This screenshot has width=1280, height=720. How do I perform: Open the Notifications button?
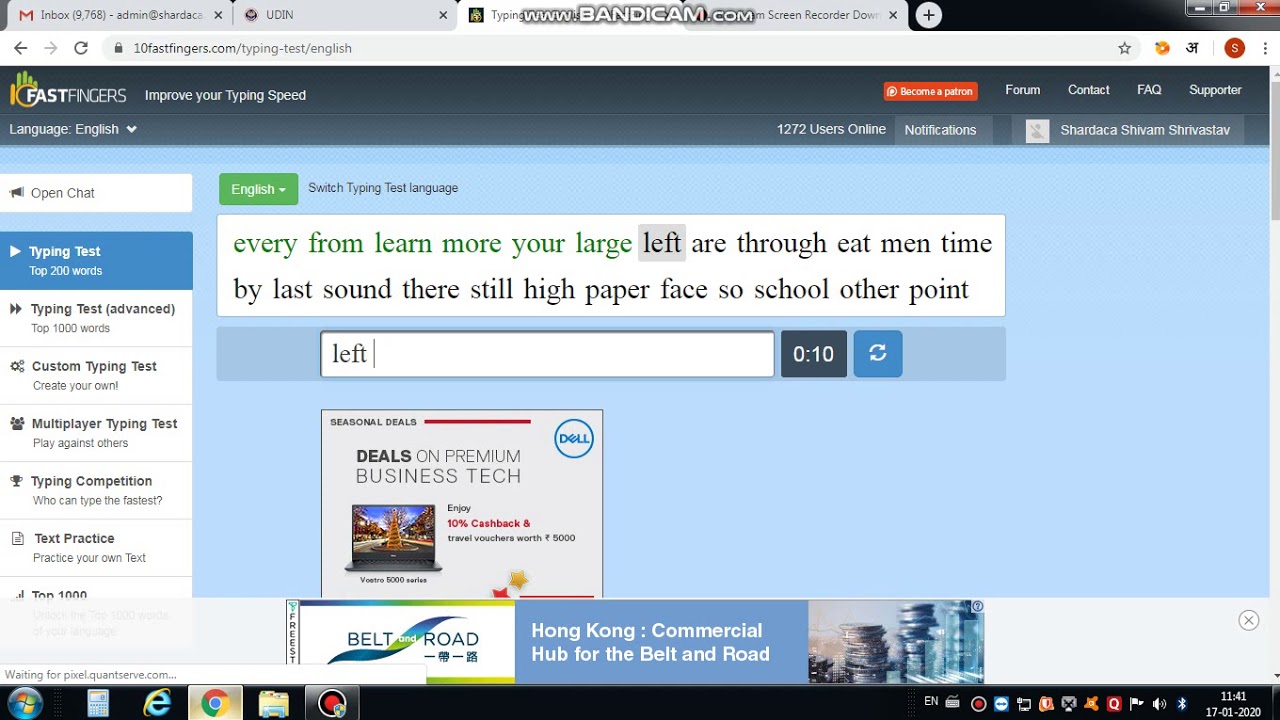[x=940, y=130]
